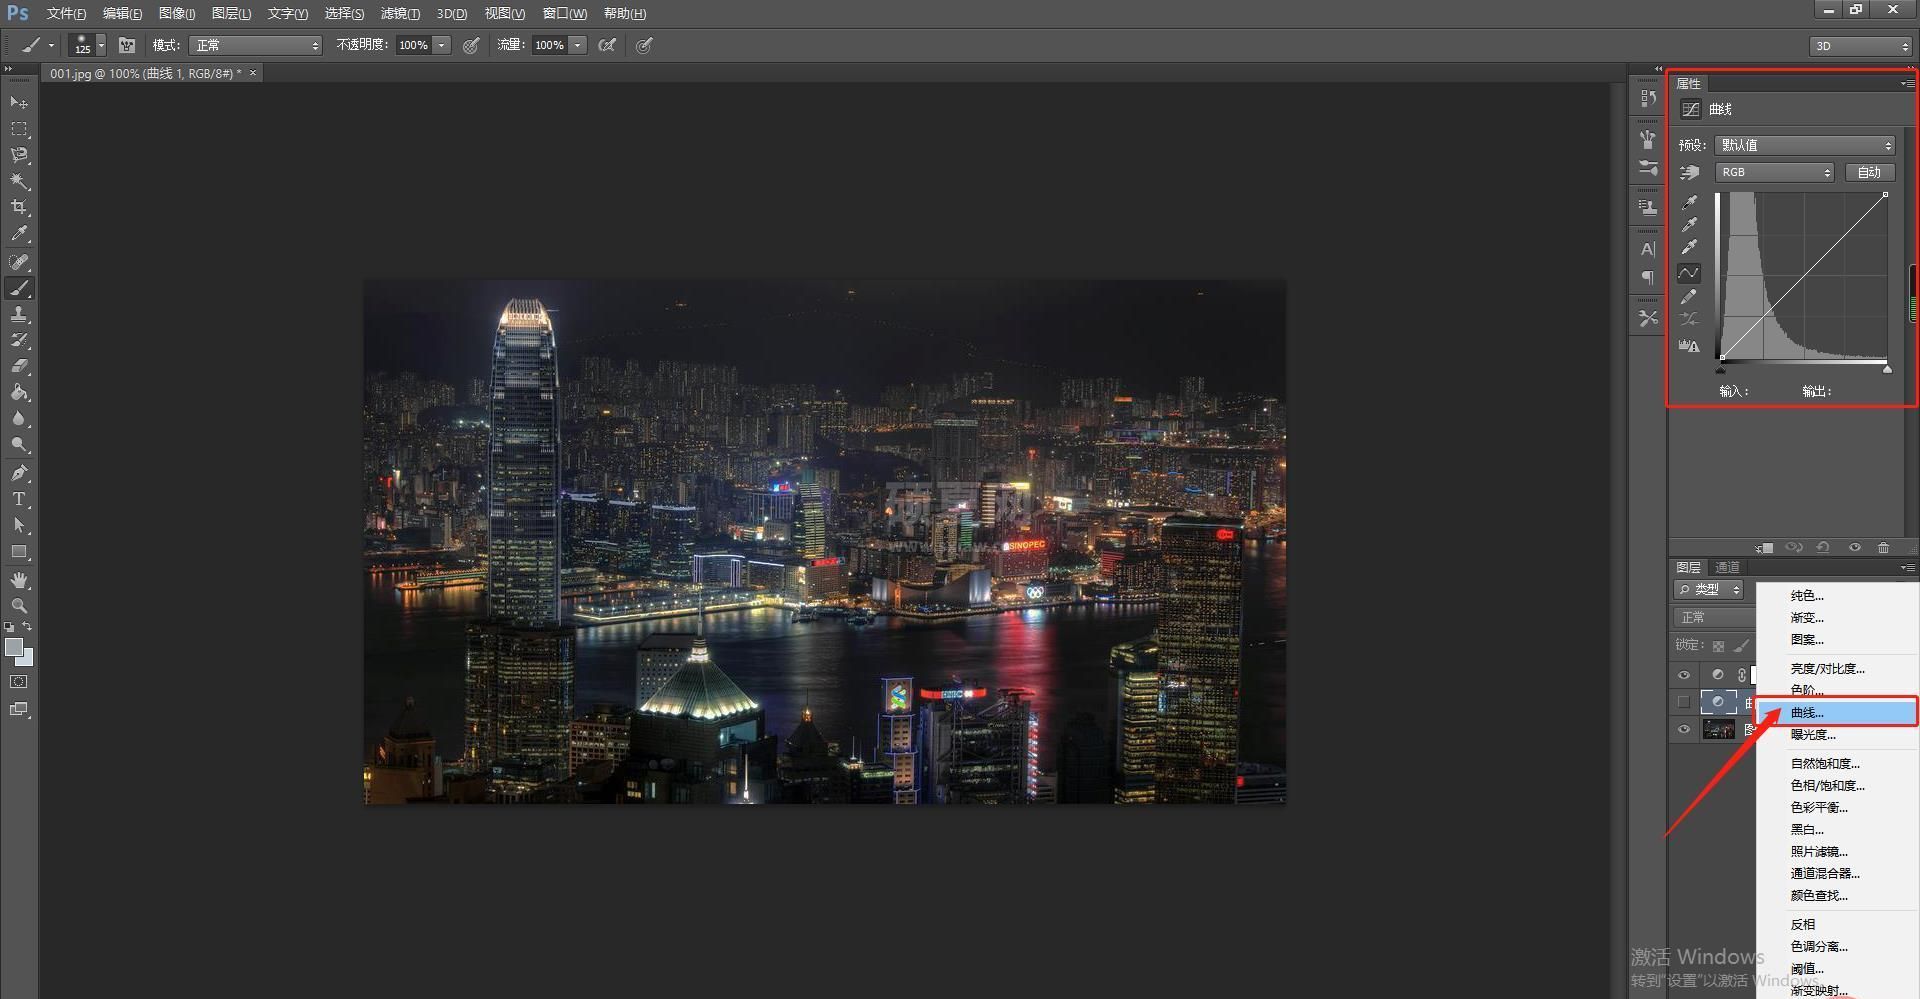Select the Healing Brush tool
The height and width of the screenshot is (999, 1920).
[19, 262]
